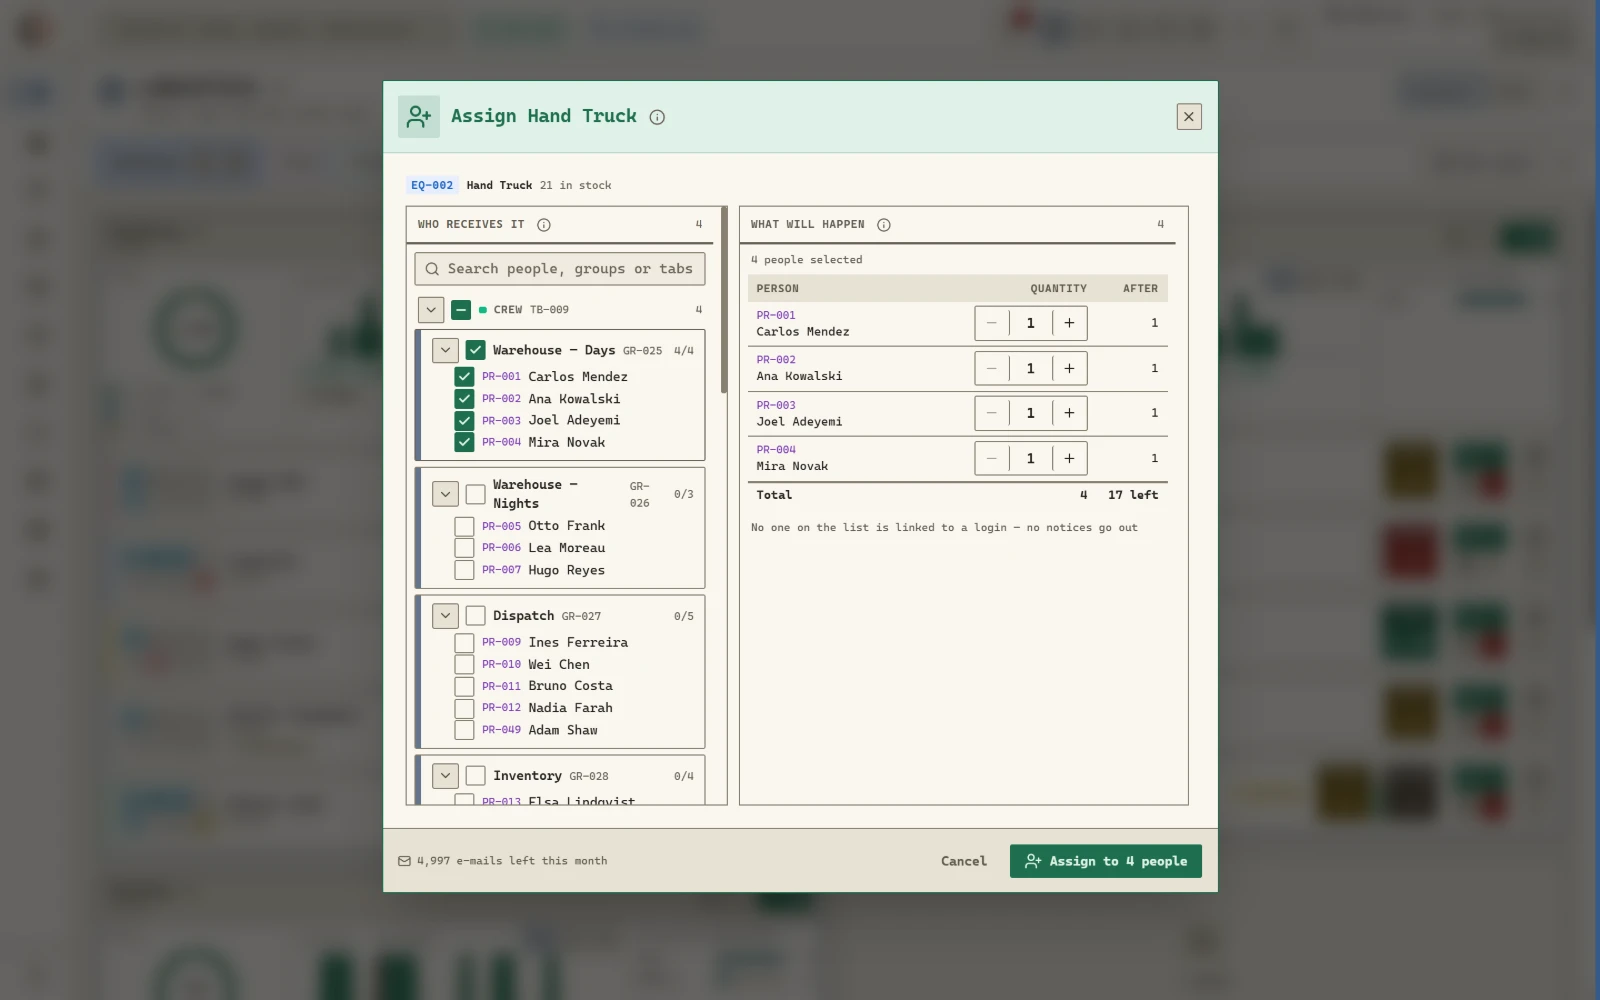Select Otto Frank checkbox

(x=464, y=526)
